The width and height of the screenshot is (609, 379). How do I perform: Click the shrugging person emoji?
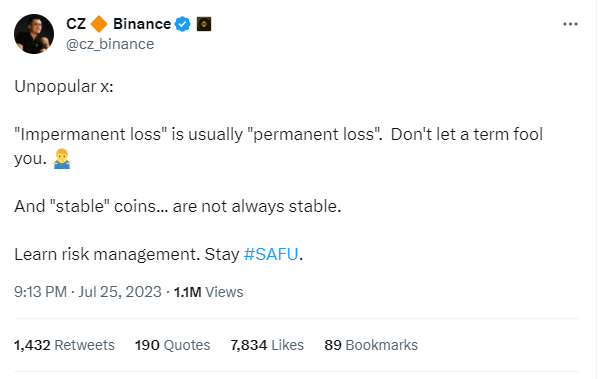click(x=62, y=158)
